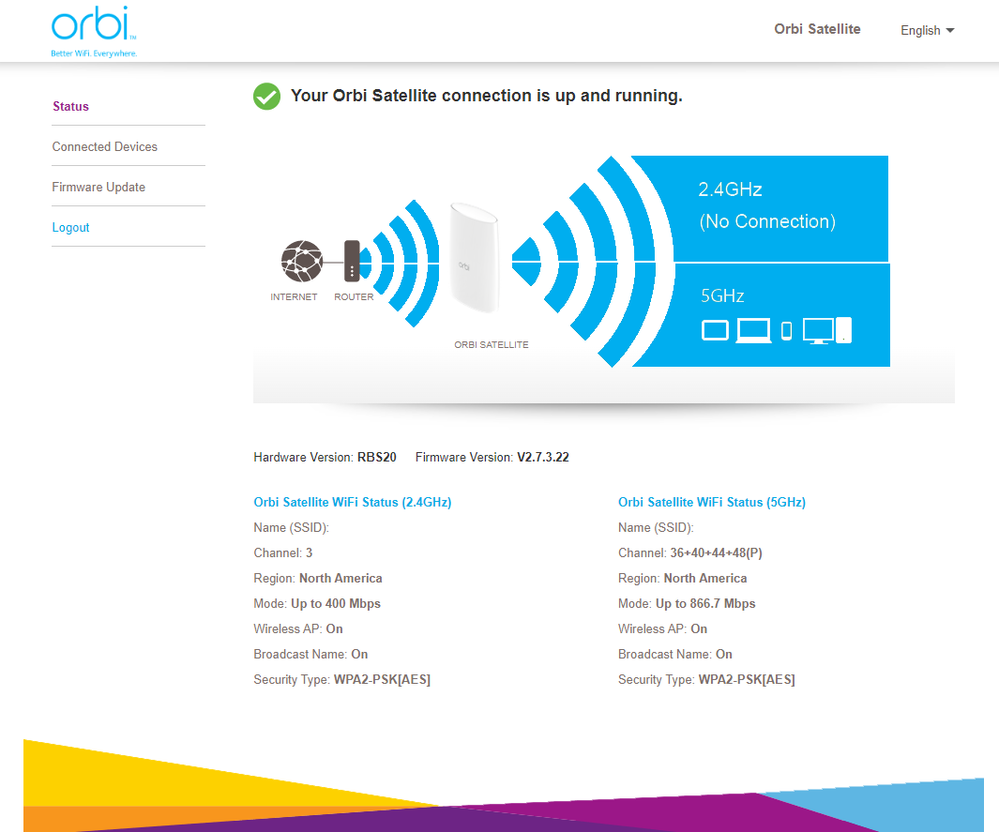The width and height of the screenshot is (999, 832).
Task: Click the 2.4GHz 'Name (SSID):' label
Action: [x=291, y=527]
